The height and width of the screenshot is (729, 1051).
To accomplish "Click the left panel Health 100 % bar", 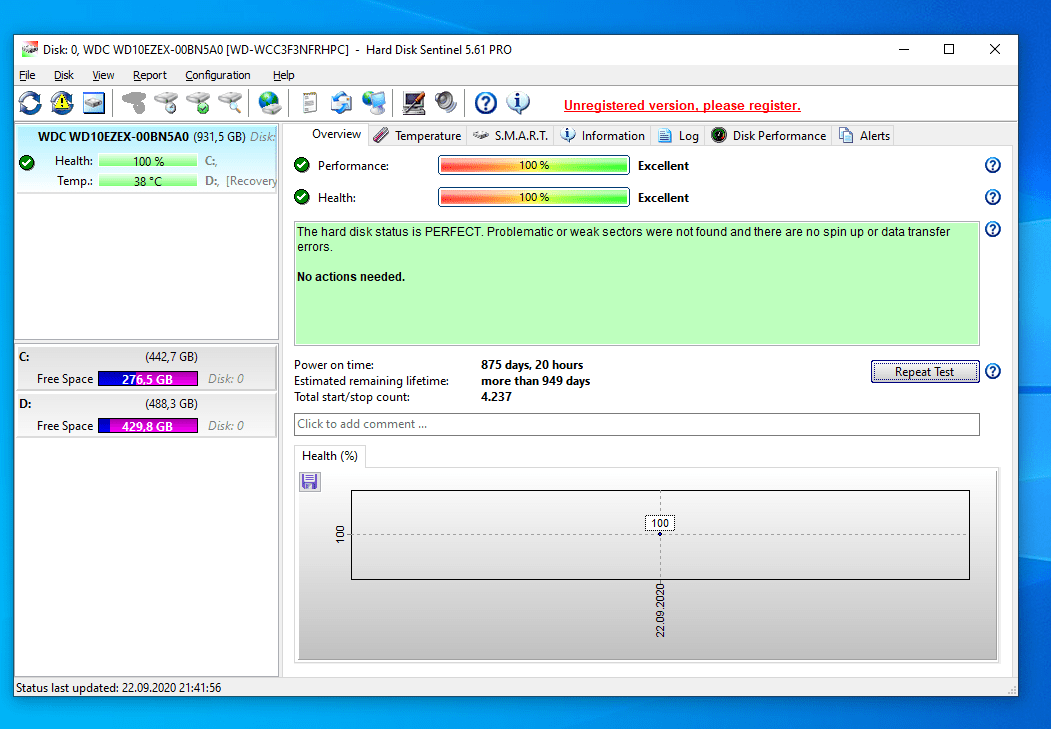I will coord(147,161).
